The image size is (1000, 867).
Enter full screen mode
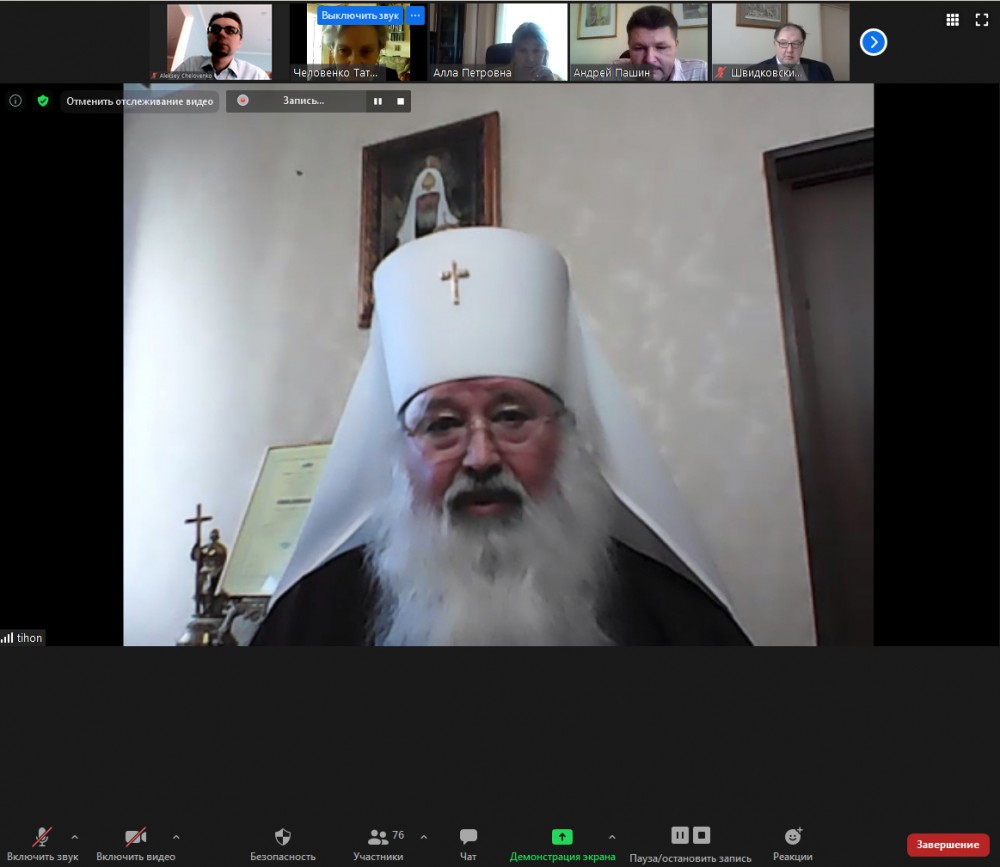click(981, 20)
